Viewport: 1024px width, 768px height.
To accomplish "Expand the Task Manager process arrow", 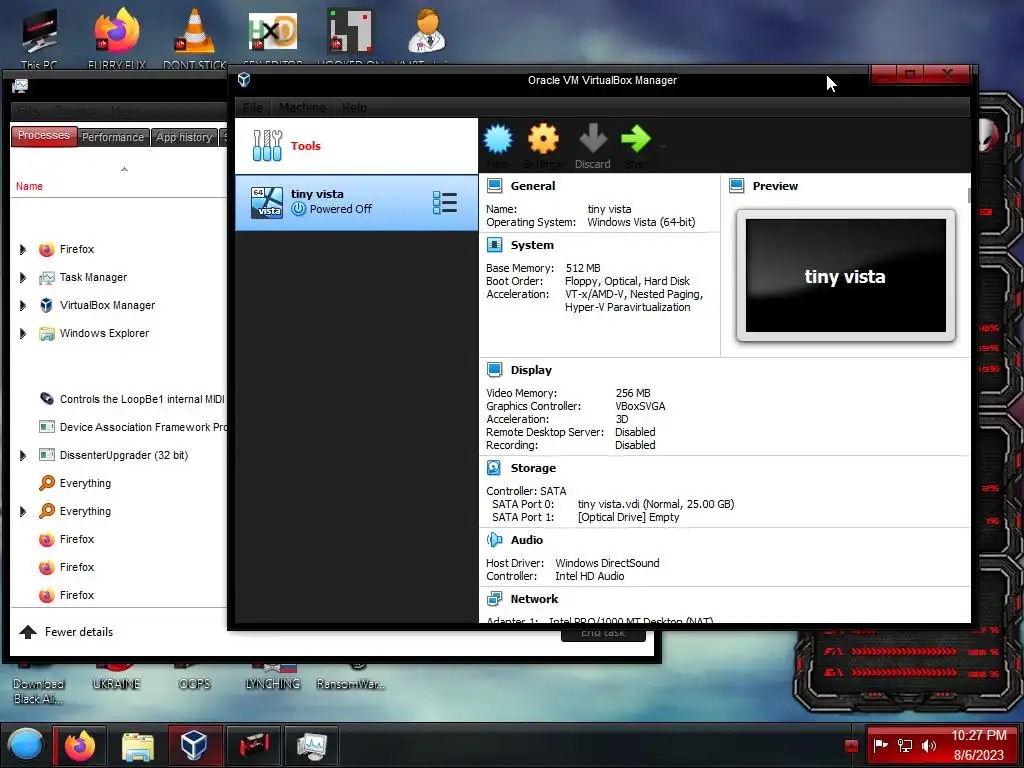I will [x=23, y=278].
